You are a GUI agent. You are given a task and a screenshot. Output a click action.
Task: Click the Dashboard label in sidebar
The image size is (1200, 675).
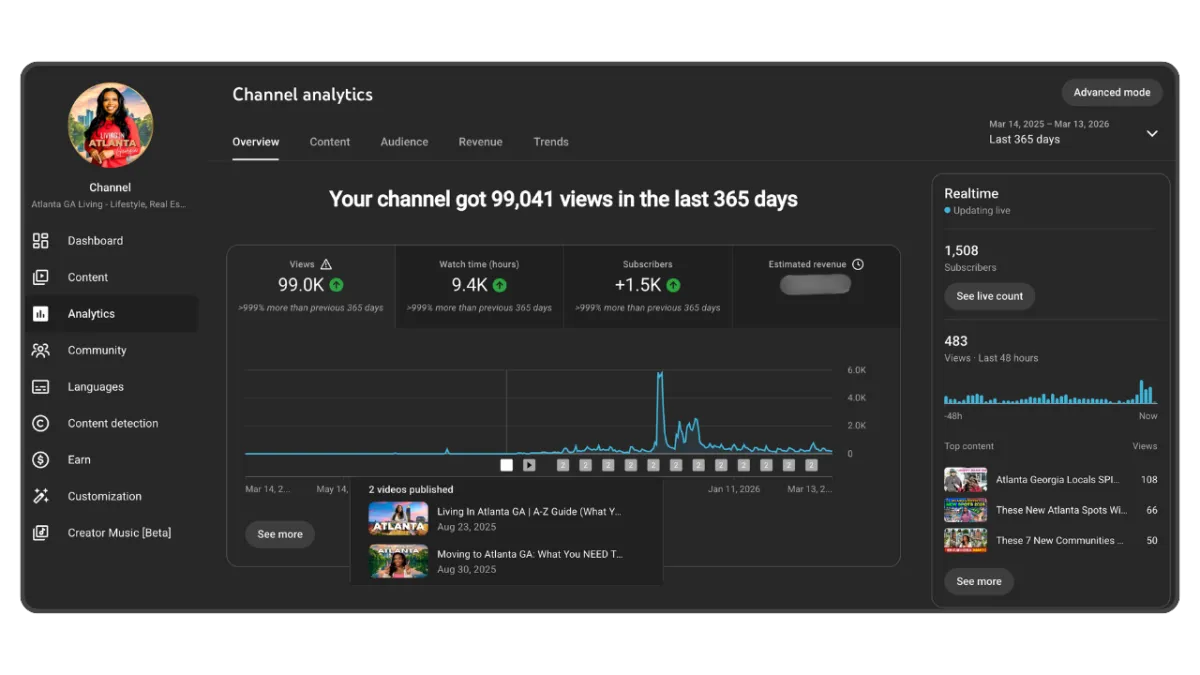(95, 241)
